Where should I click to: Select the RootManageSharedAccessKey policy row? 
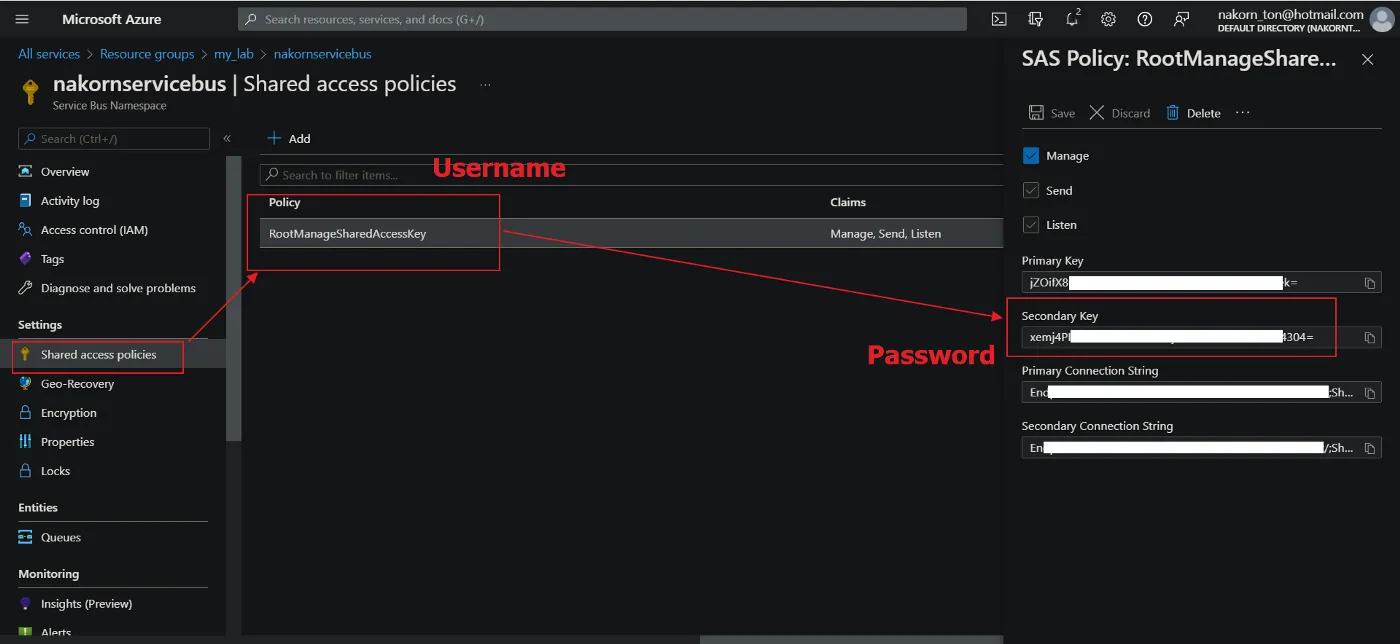point(631,233)
